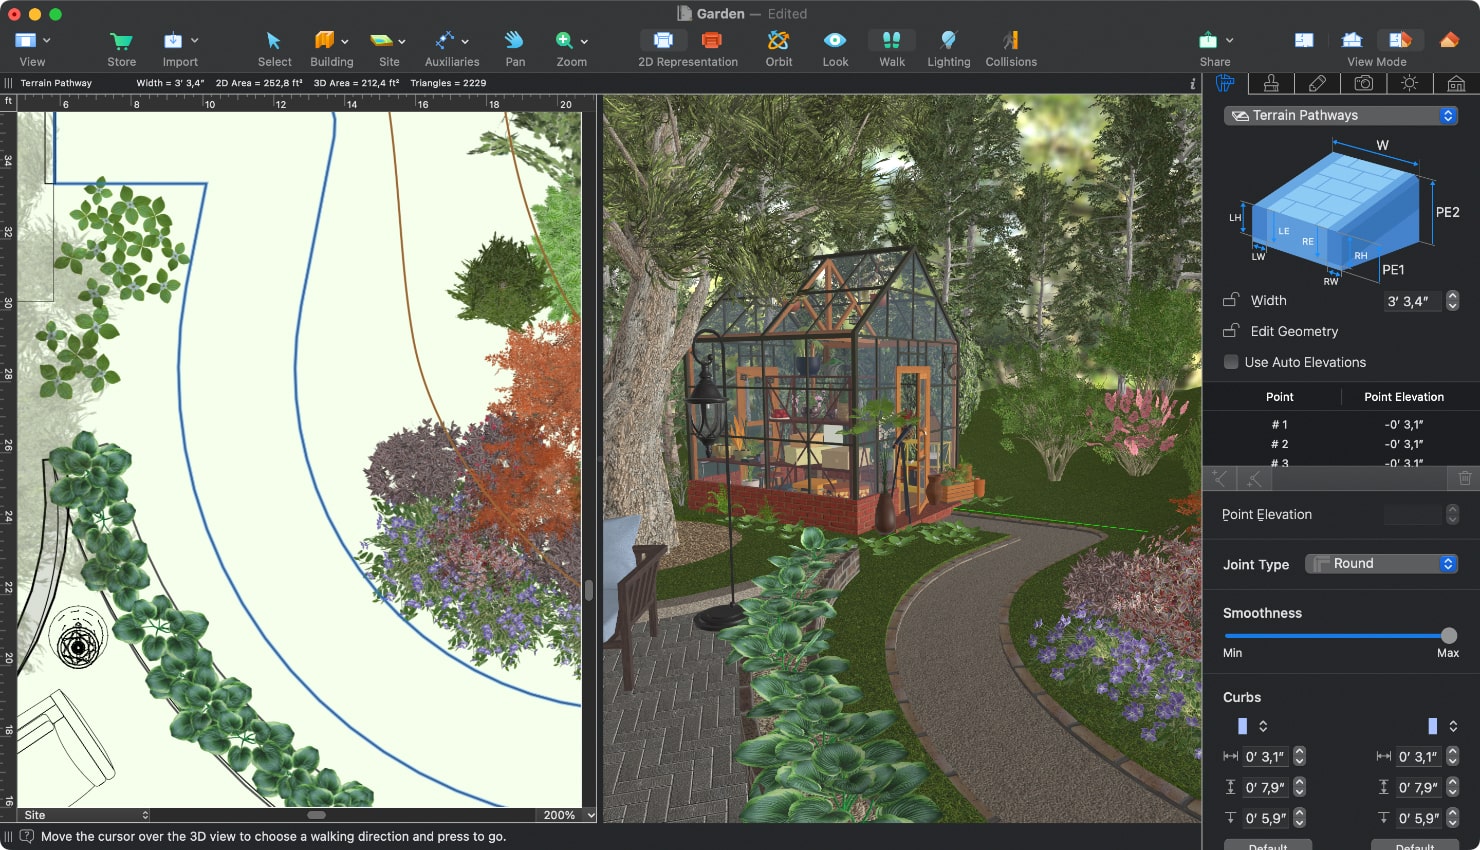Open the Building inspector tab
This screenshot has height=850, width=1480.
(x=1456, y=83)
